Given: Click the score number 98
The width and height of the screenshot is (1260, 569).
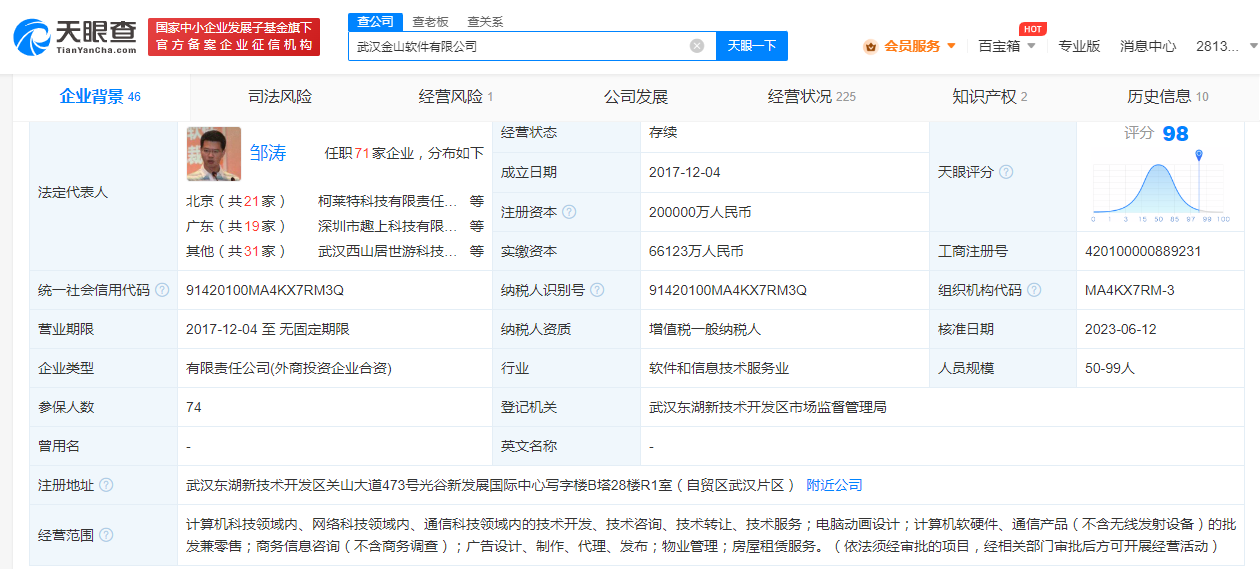Looking at the screenshot, I should tap(1175, 134).
